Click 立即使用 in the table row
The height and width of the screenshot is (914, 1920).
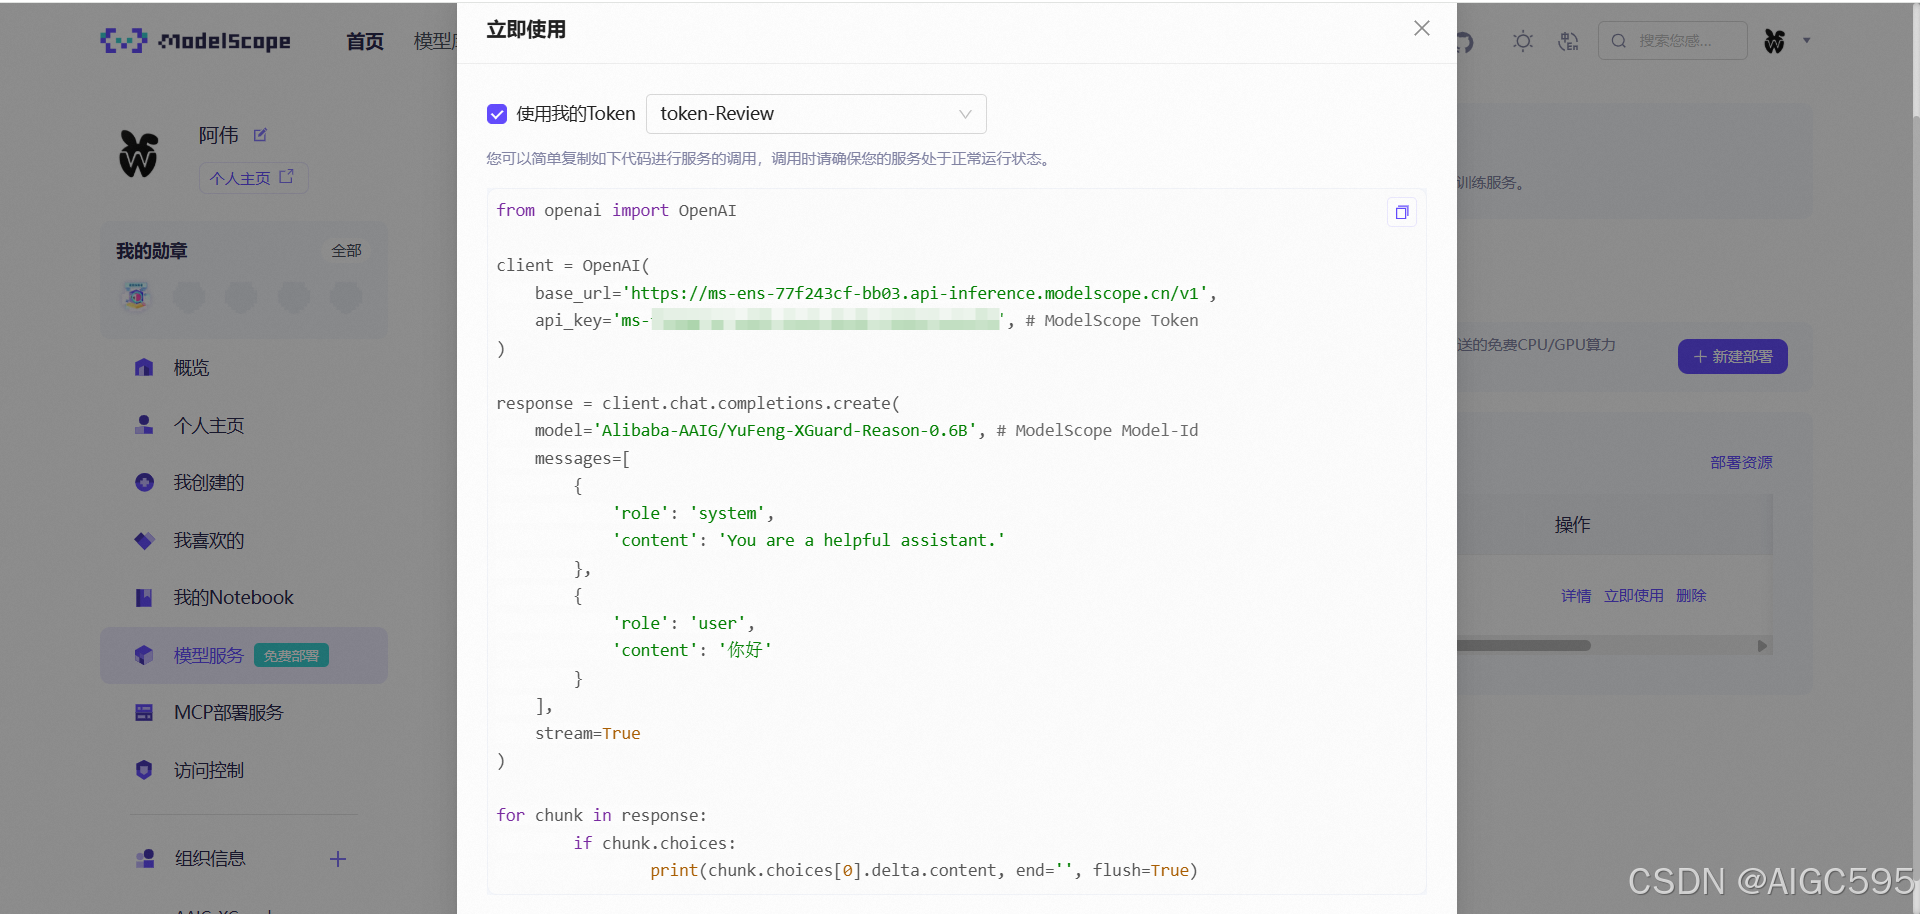[1634, 596]
